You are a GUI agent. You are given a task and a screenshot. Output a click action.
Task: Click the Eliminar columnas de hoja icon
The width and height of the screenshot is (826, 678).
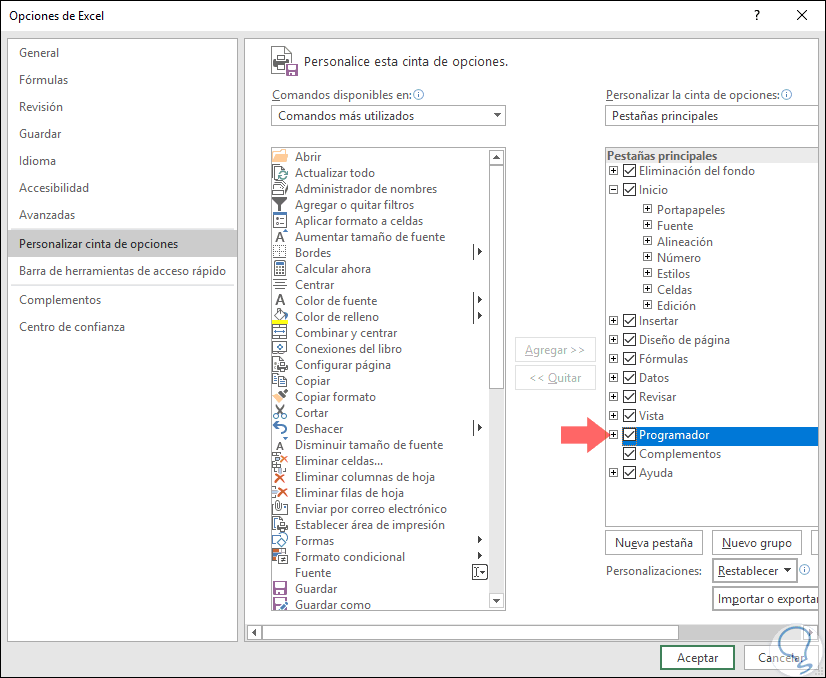(x=280, y=477)
